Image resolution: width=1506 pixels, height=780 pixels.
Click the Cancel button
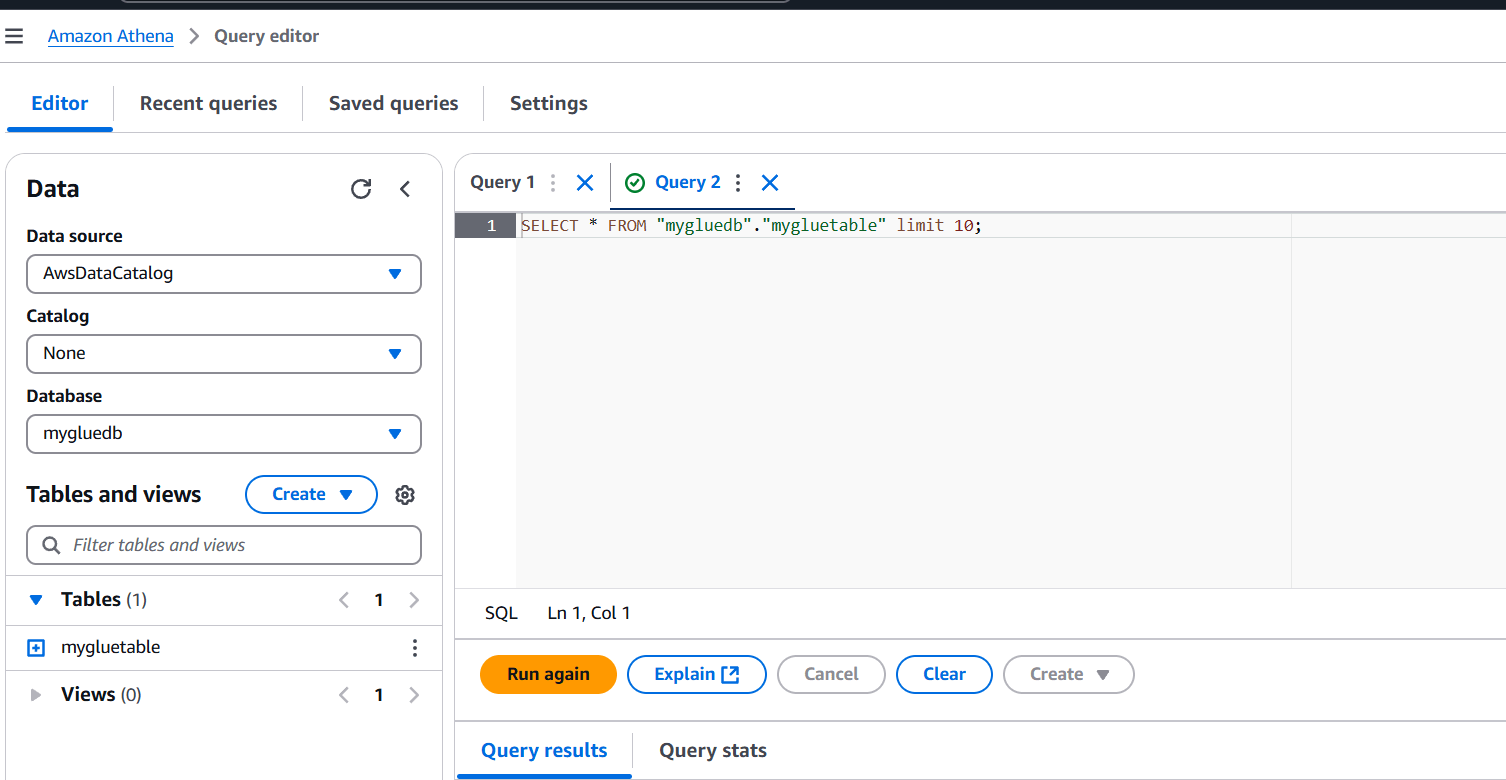831,674
